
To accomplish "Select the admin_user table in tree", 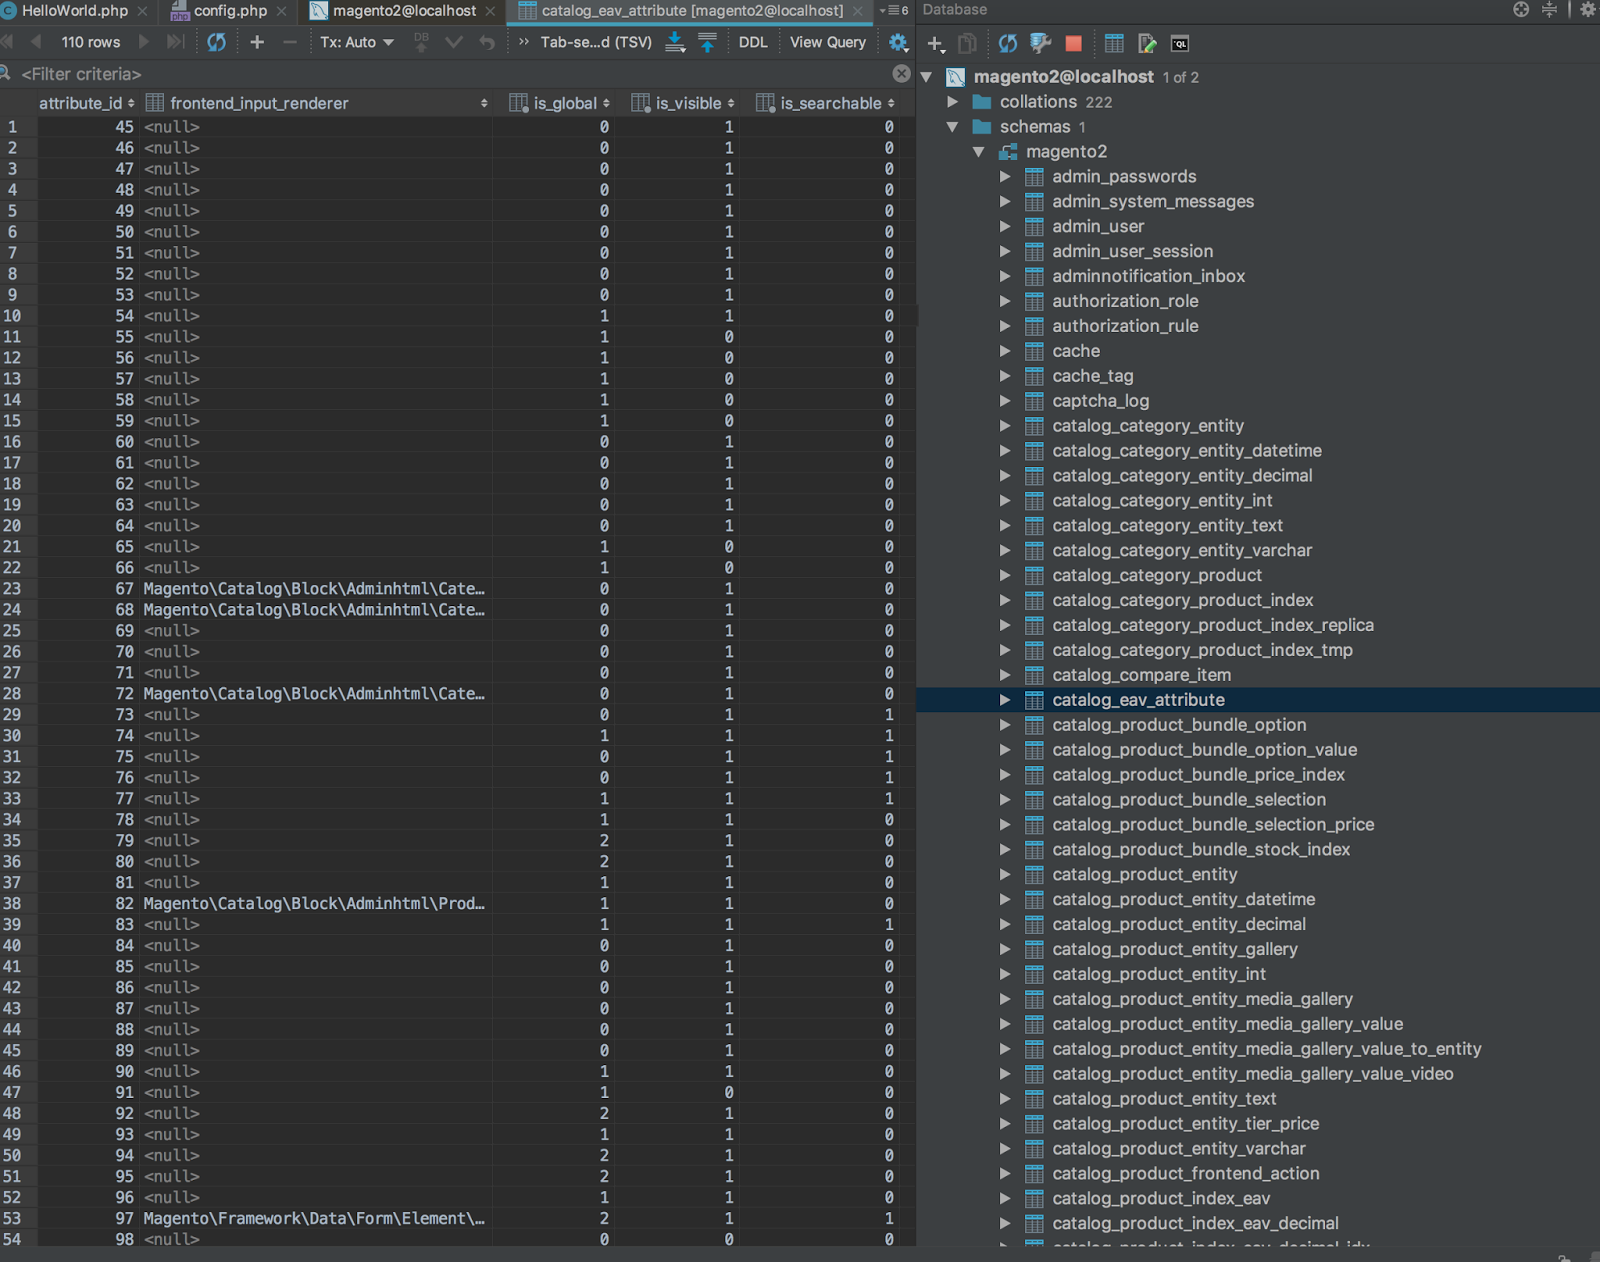I will (x=1097, y=227).
